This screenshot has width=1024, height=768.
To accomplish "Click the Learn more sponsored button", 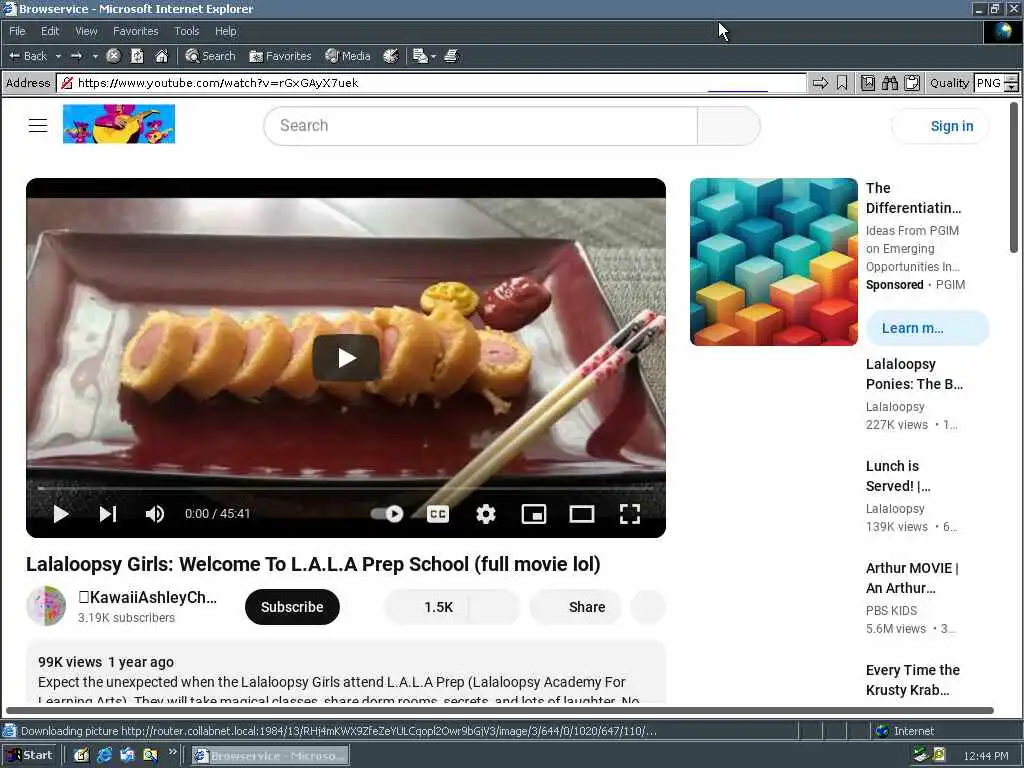I will (x=927, y=328).
